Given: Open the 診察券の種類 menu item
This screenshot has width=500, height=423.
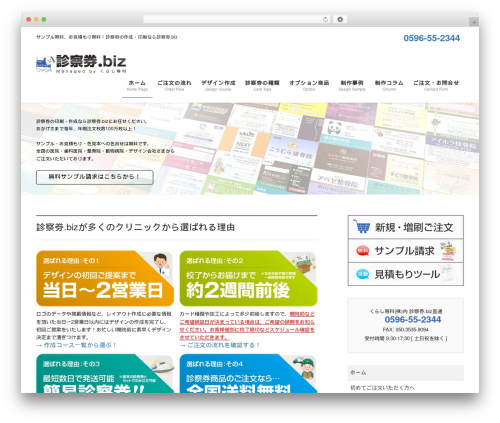Looking at the screenshot, I should tap(262, 85).
